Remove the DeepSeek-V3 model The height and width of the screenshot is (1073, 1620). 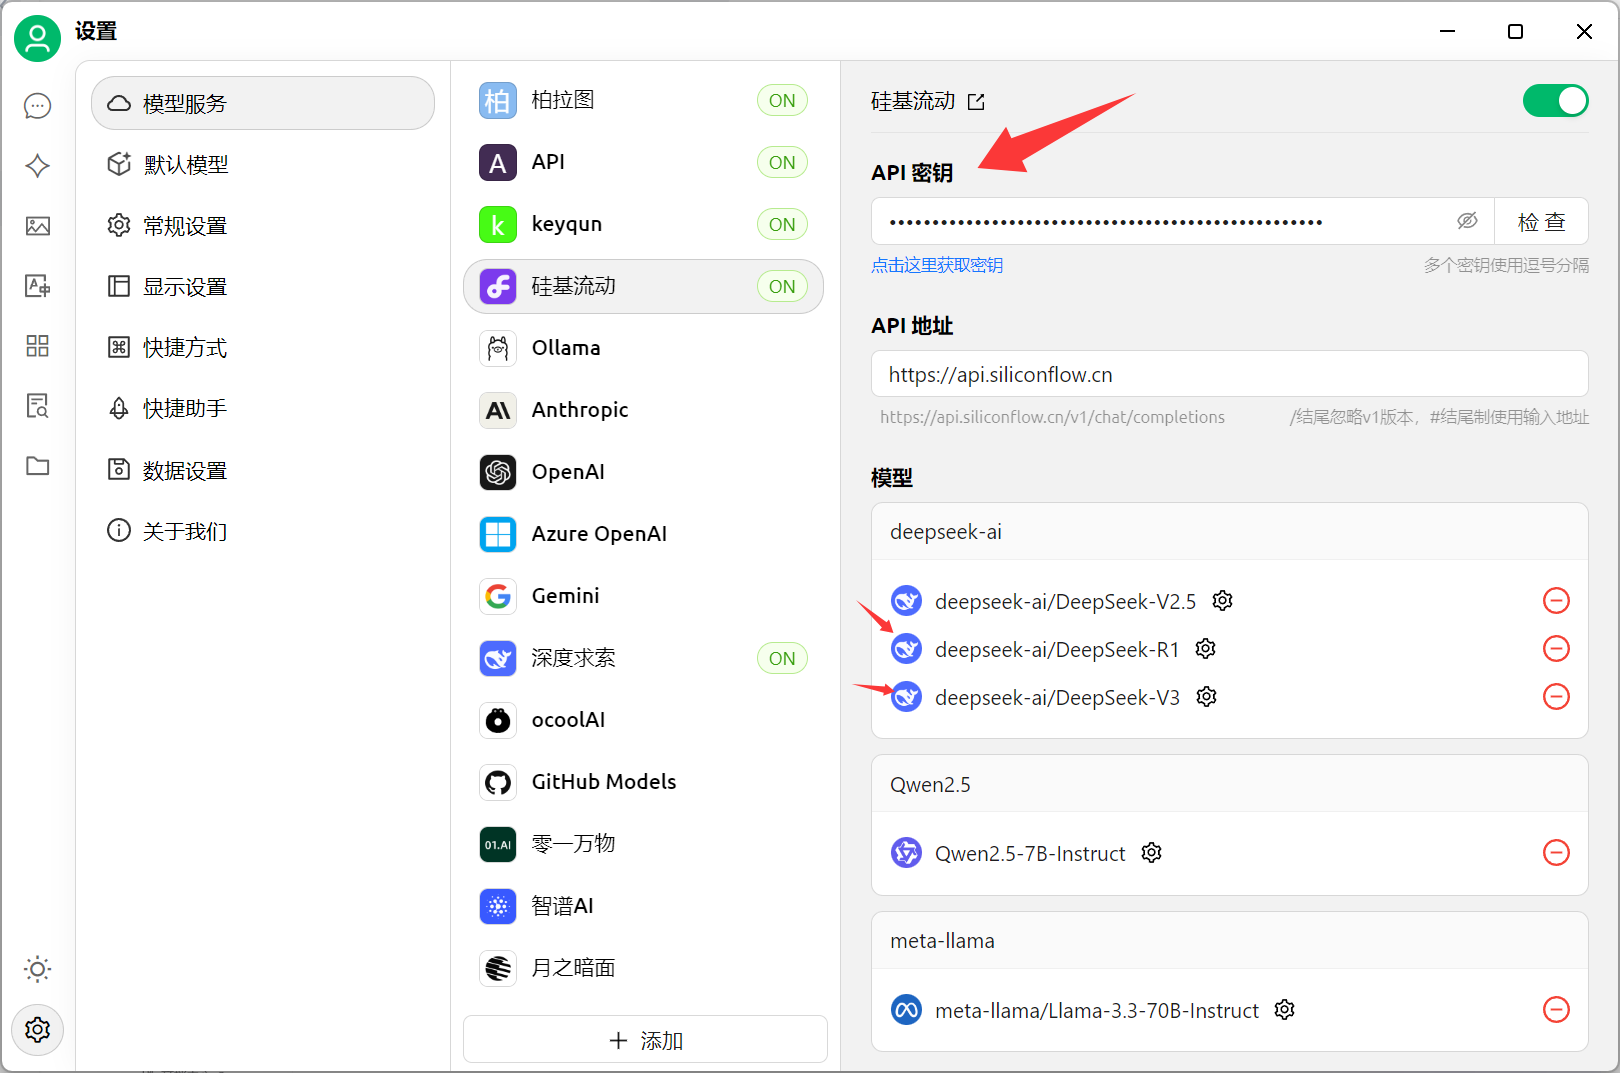[x=1557, y=697]
